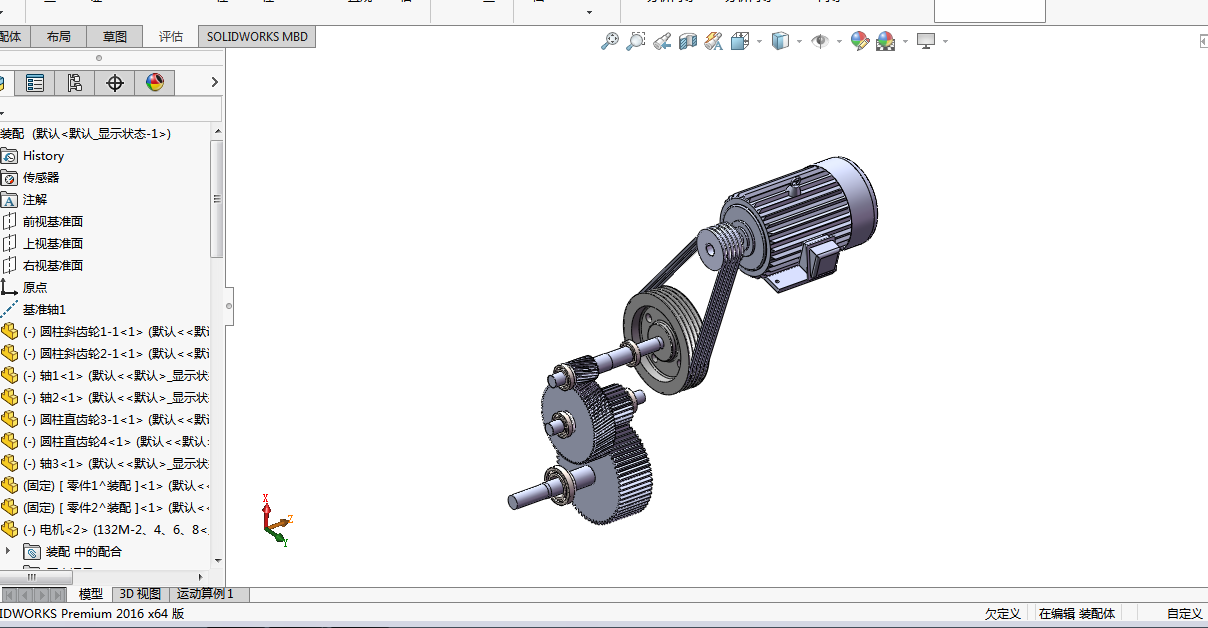The image size is (1208, 628).
Task: Collapse the feature manager panel handle
Action: [x=229, y=305]
